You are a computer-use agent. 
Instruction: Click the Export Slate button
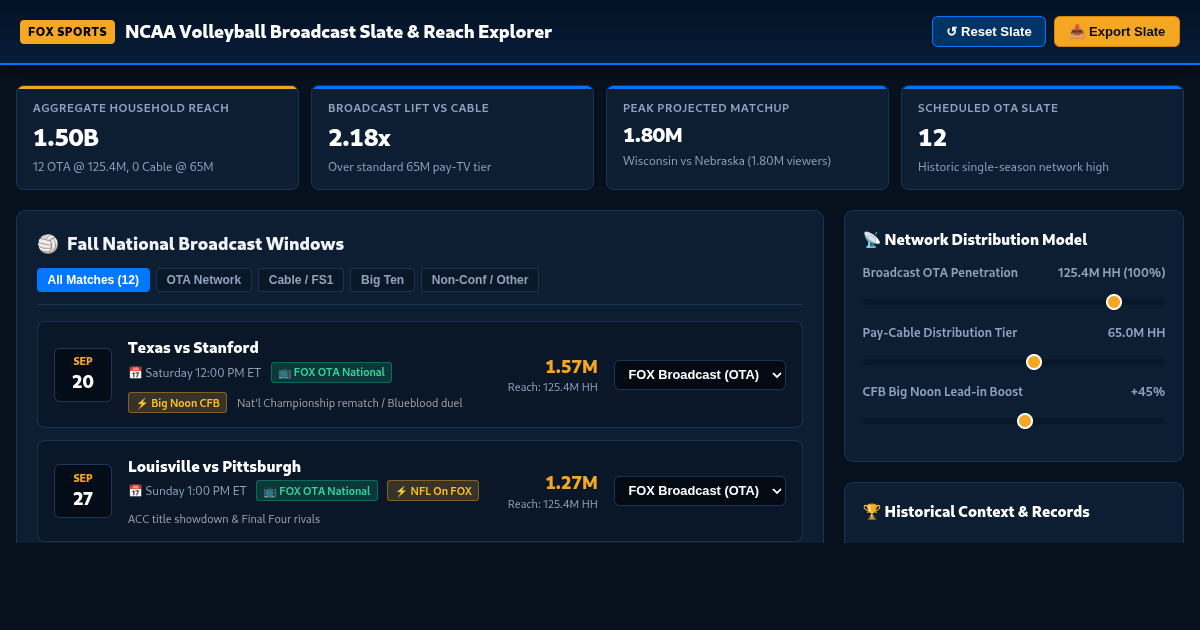point(1117,31)
